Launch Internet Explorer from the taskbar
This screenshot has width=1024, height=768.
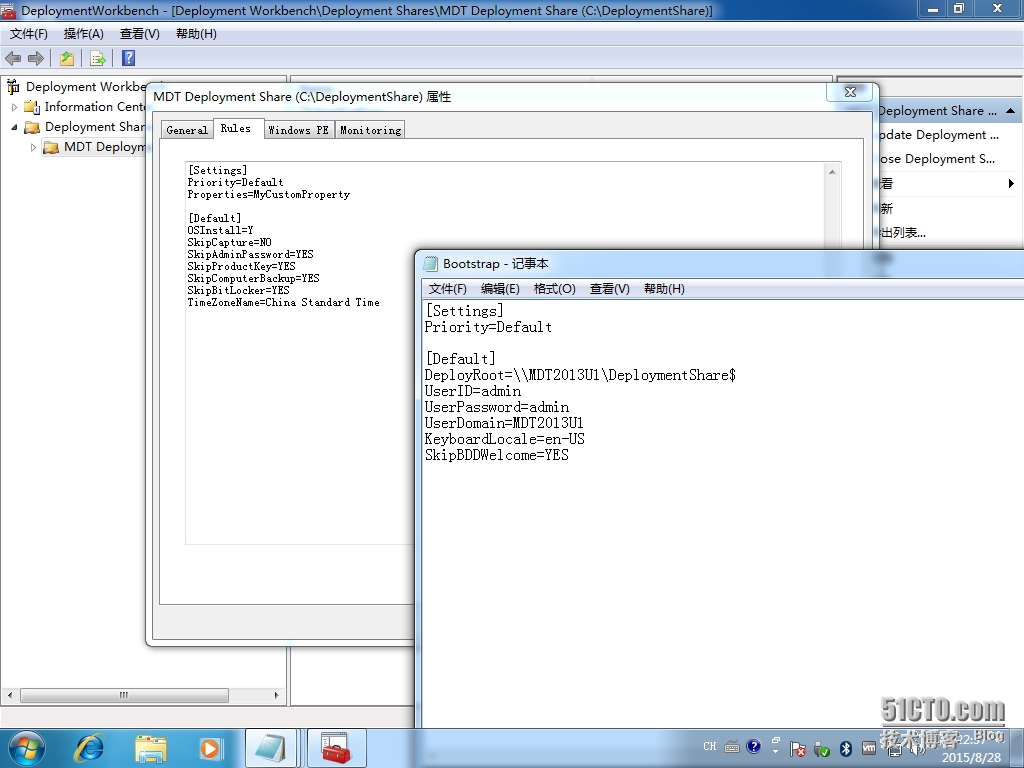pyautogui.click(x=89, y=748)
